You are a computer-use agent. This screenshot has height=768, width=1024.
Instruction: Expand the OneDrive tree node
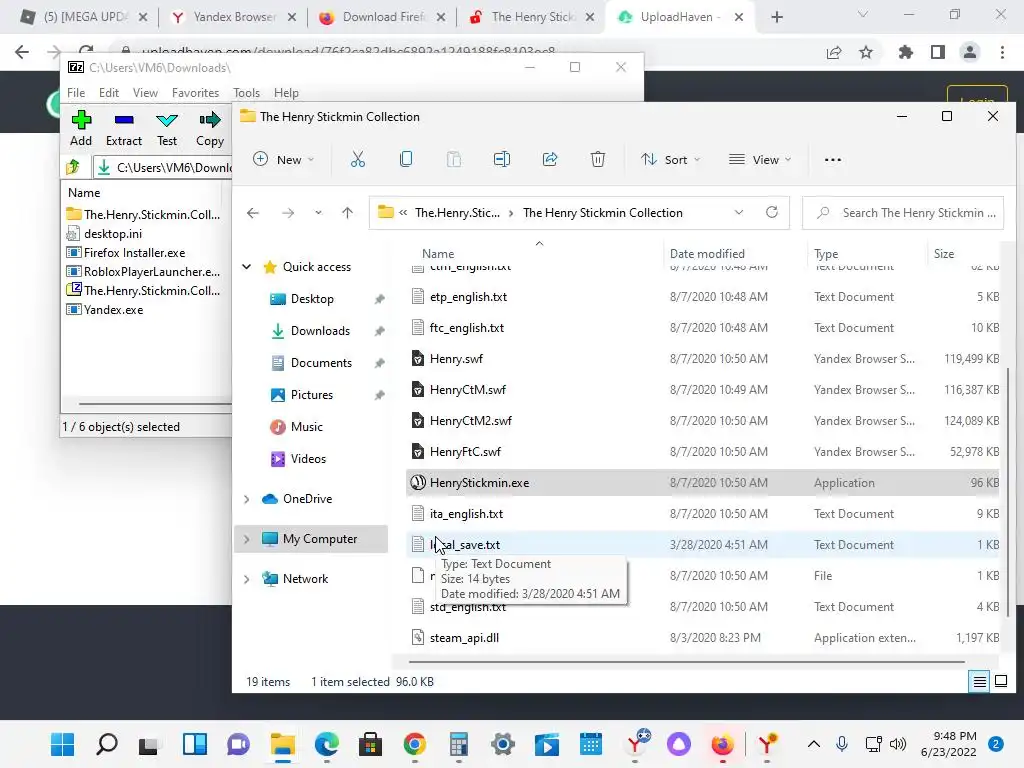click(x=246, y=499)
